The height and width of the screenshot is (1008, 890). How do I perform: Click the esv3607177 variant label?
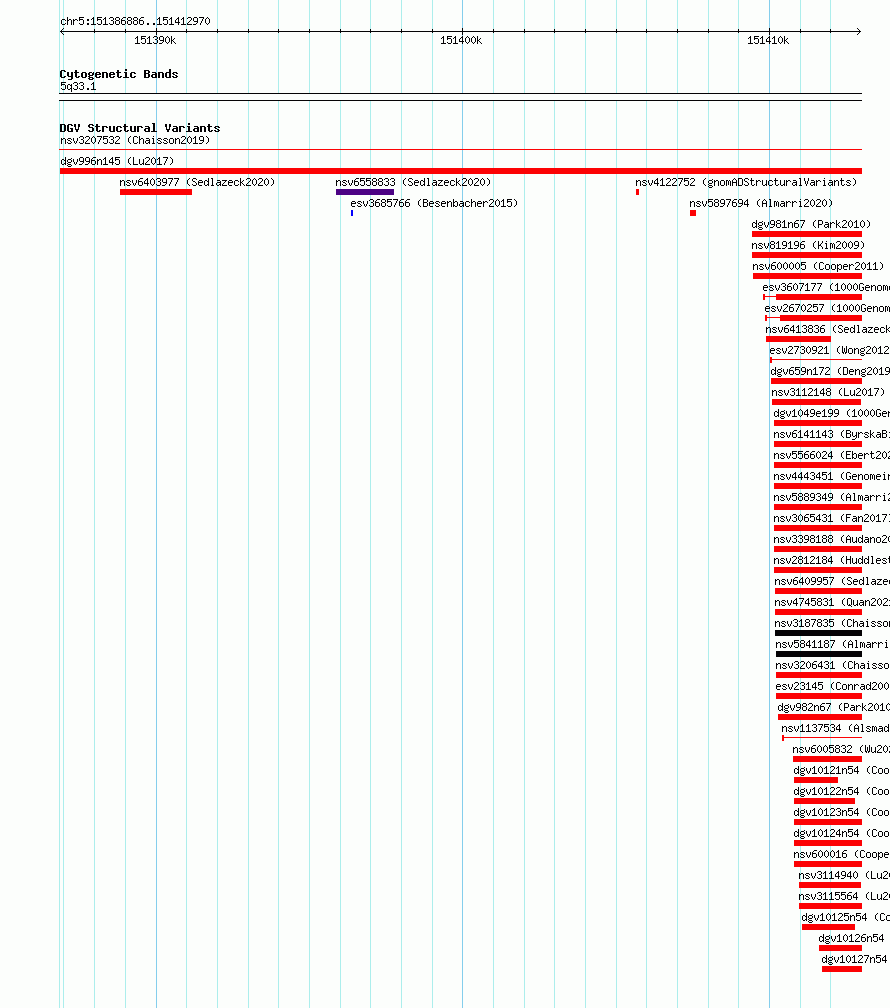(826, 287)
